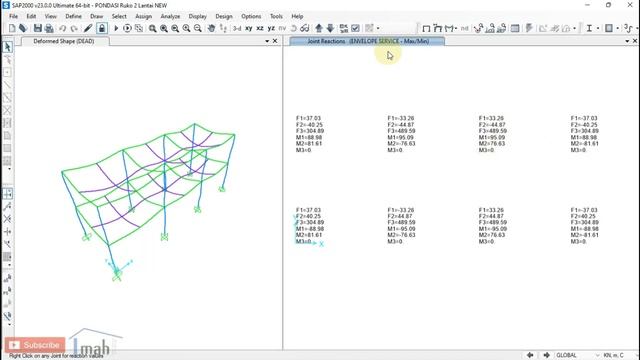Viewport: 640px width, 360px height.
Task: Click the Refresh Window pencil icon
Action: (x=88, y=28)
